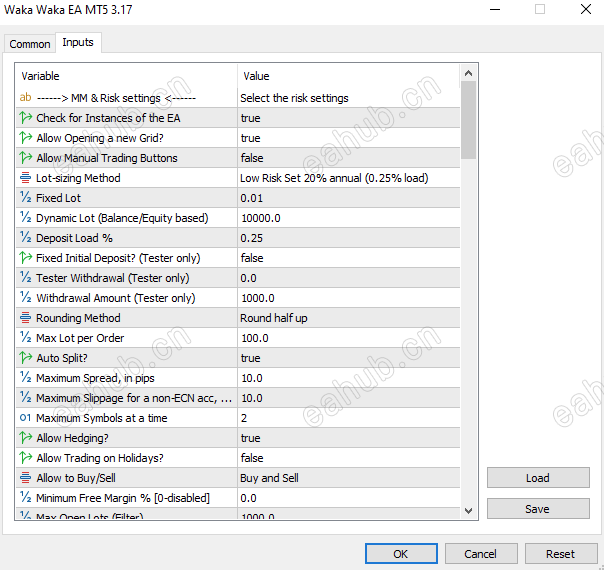Click the fraction icon beside Maximum Slippage

click(x=25, y=398)
